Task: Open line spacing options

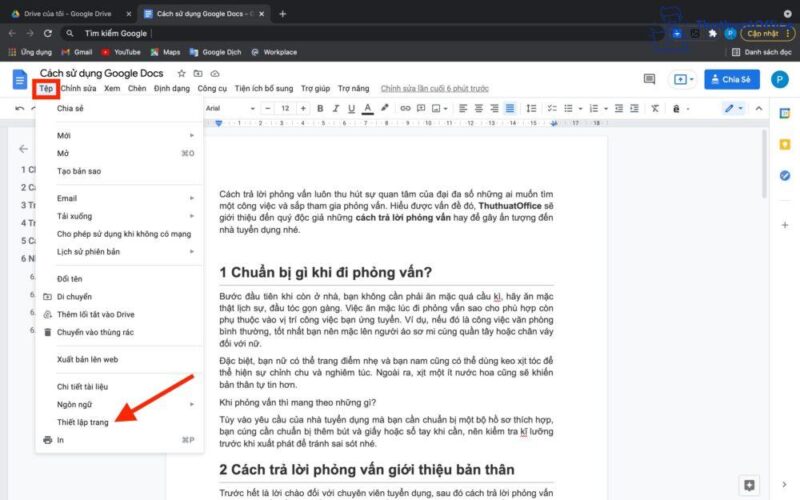Action: (531, 108)
